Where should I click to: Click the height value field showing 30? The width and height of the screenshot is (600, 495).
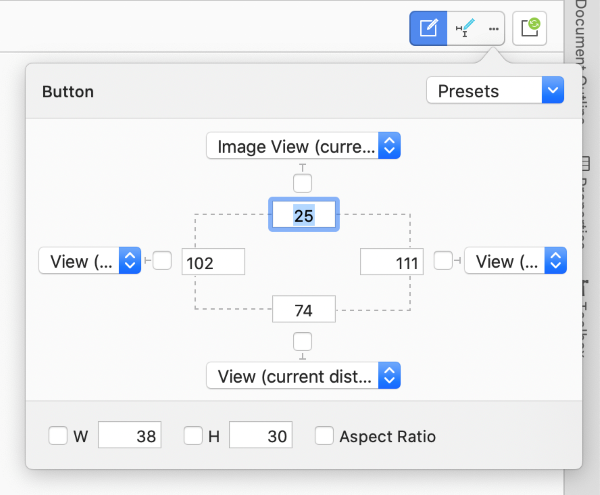[x=261, y=436]
